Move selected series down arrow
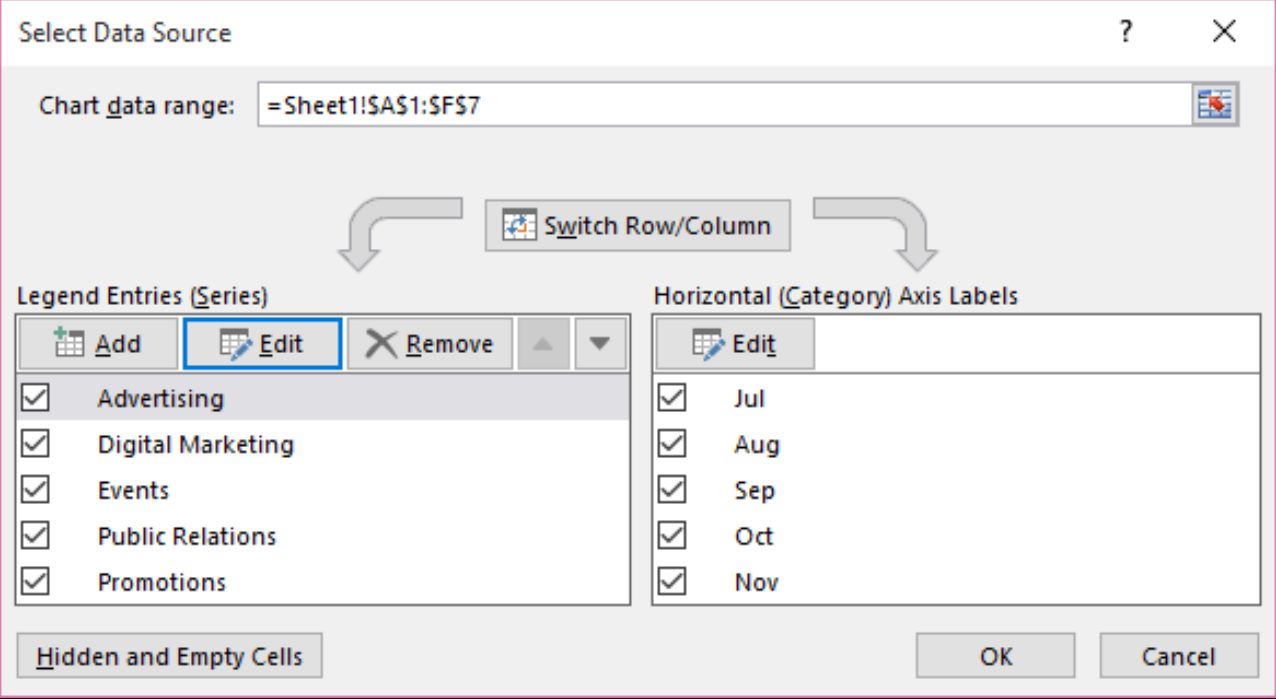Screen dimensions: 1276x699 pos(599,344)
